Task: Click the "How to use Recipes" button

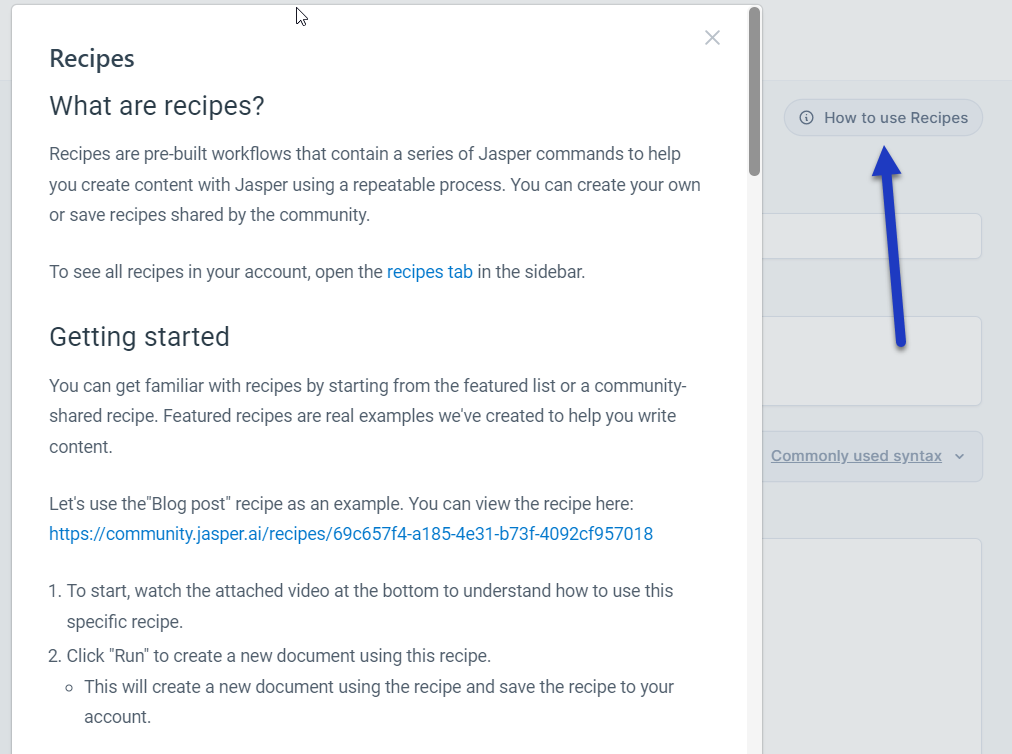Action: tap(883, 117)
